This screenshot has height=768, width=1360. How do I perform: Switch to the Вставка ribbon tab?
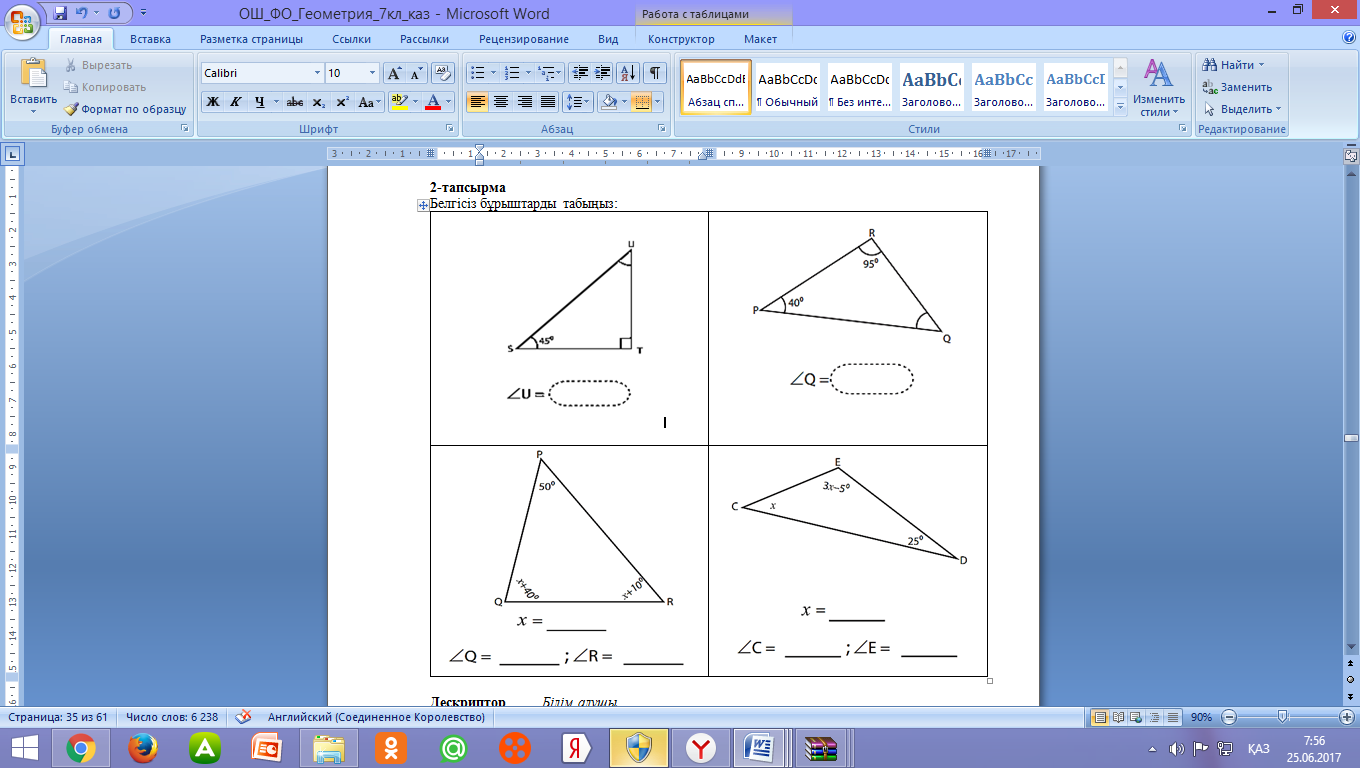[150, 39]
